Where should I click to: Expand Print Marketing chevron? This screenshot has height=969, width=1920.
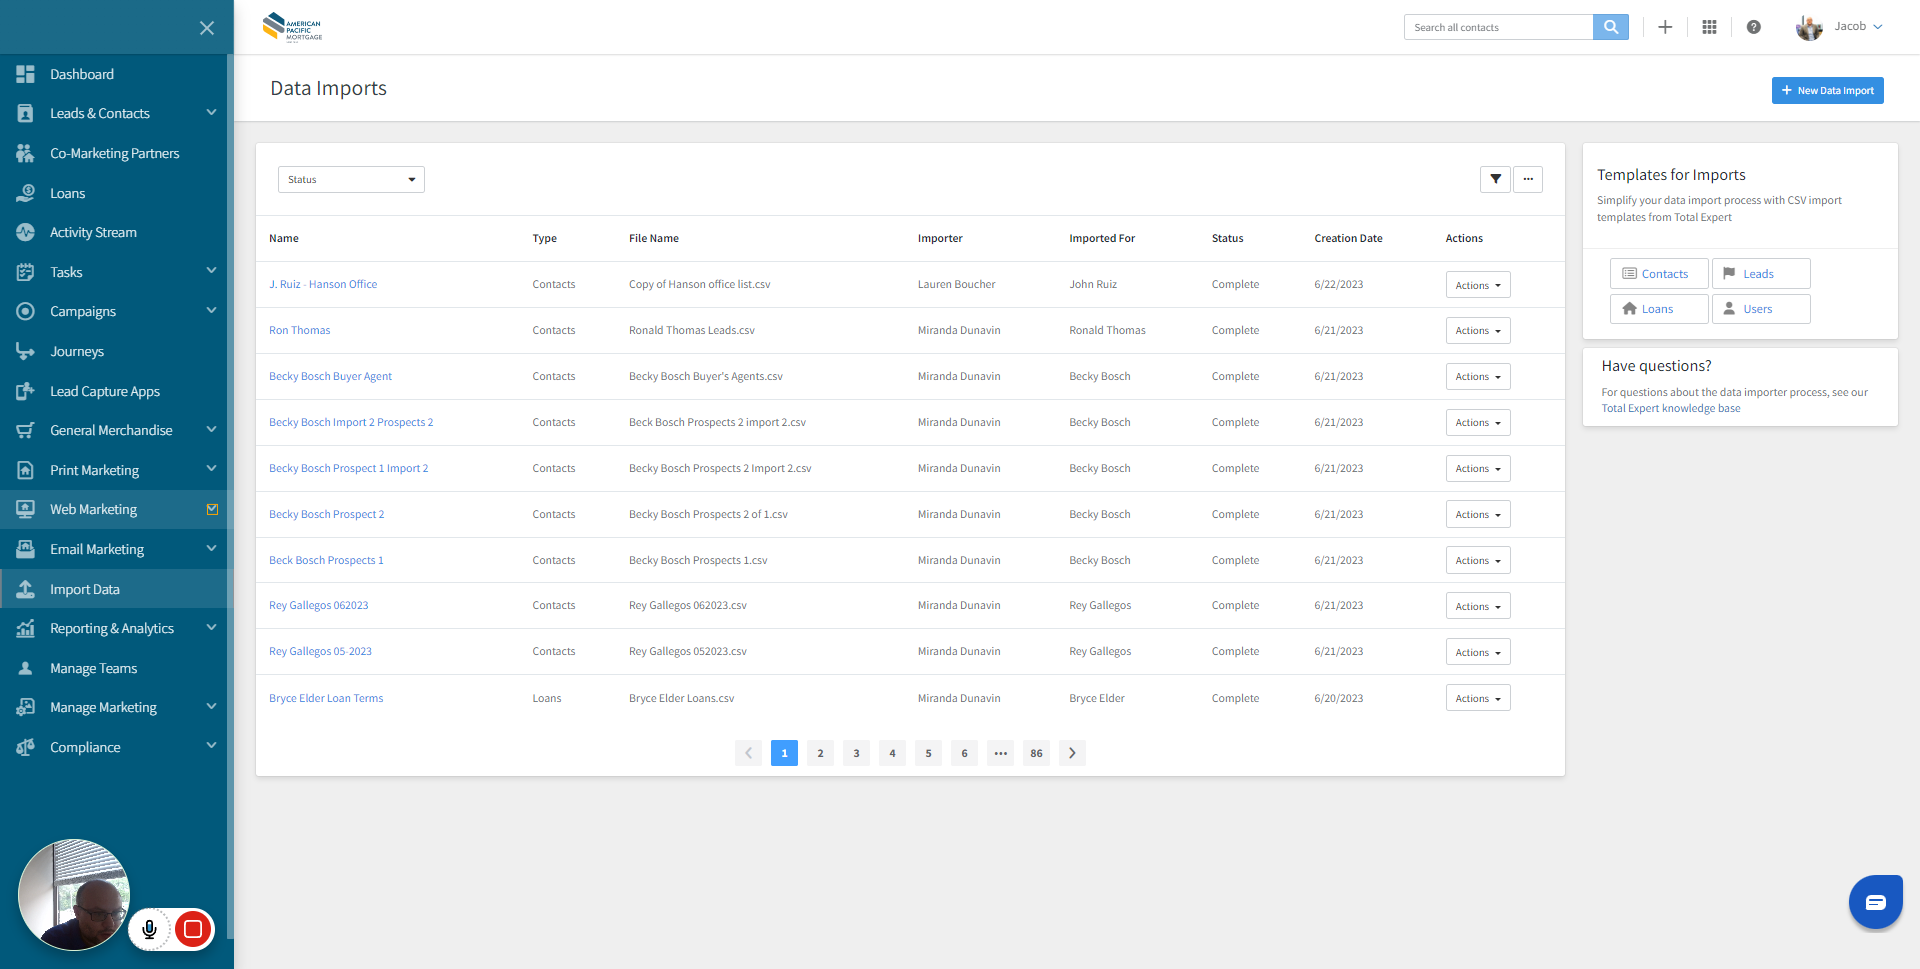tap(211, 469)
